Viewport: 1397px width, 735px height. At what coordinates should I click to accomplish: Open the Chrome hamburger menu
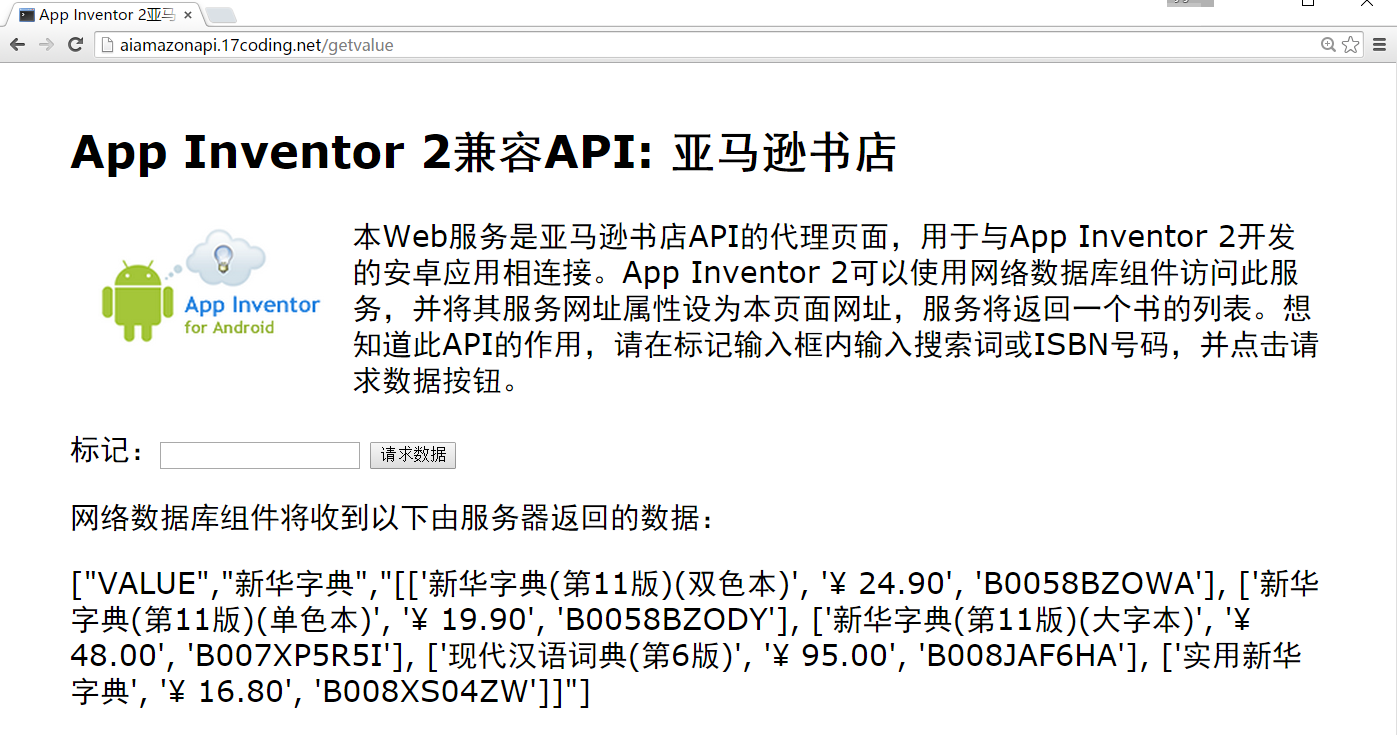pyautogui.click(x=1380, y=45)
